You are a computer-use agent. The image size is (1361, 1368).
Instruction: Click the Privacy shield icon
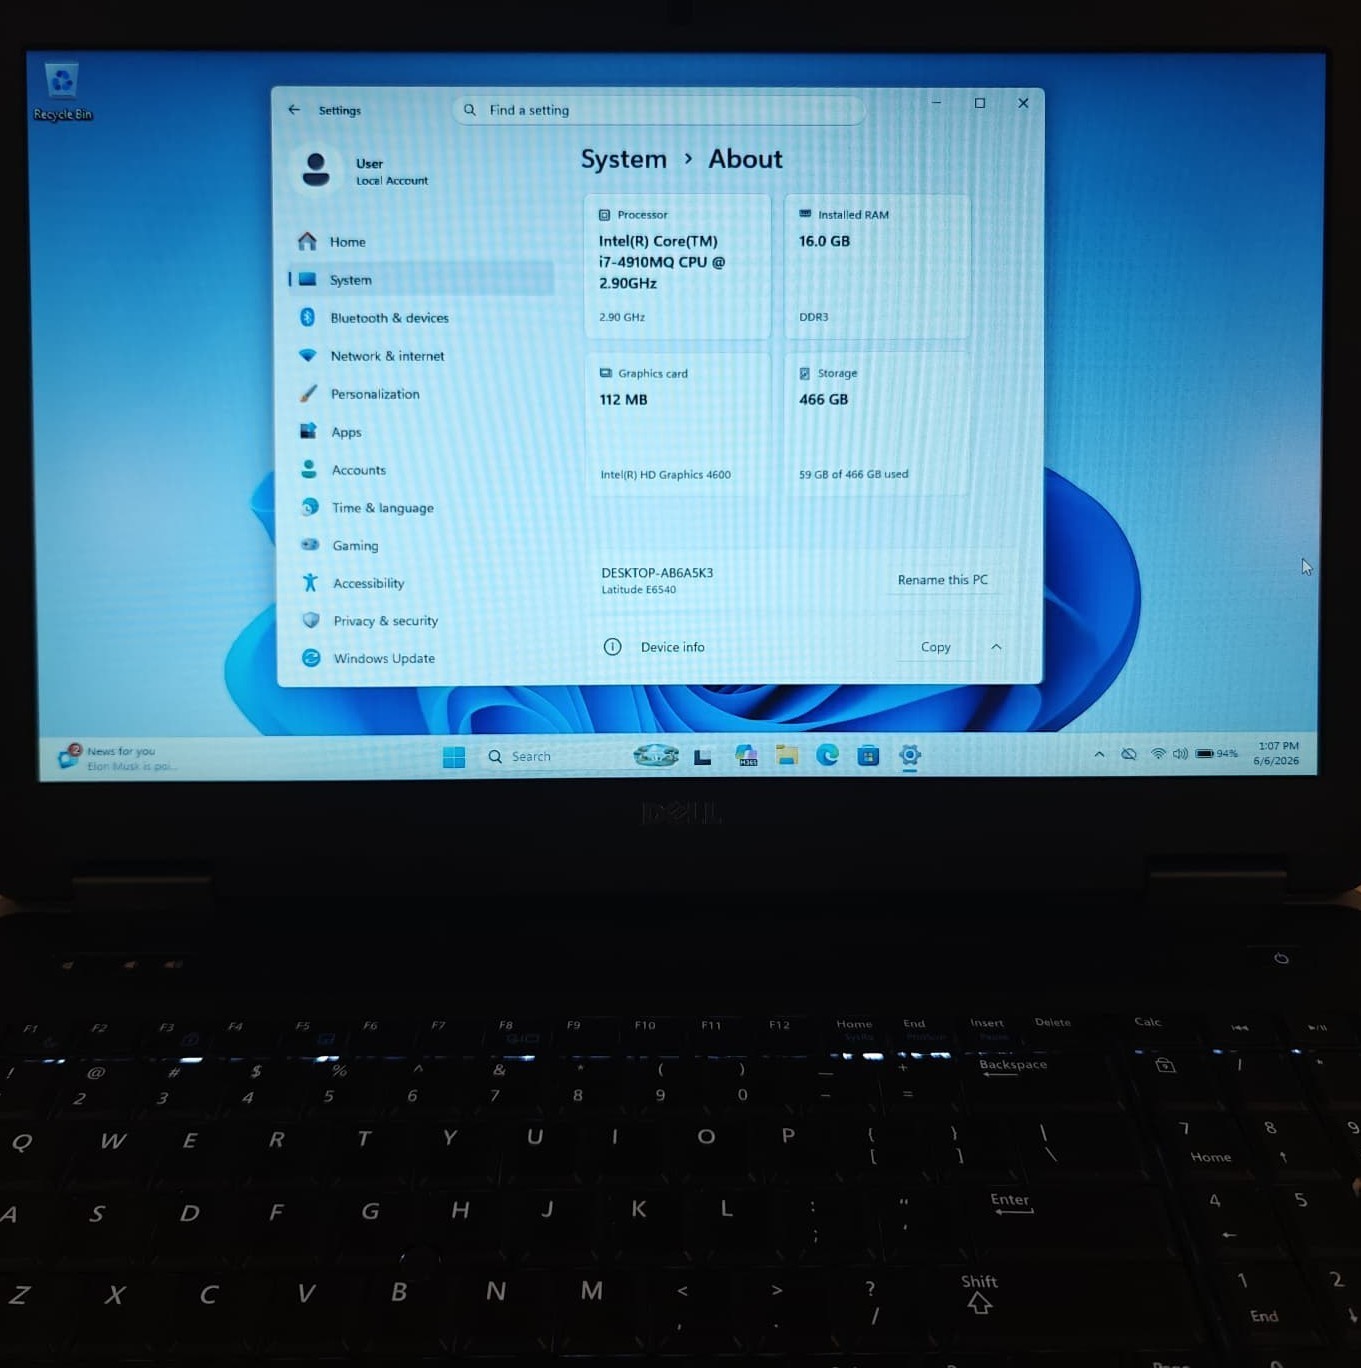(311, 620)
